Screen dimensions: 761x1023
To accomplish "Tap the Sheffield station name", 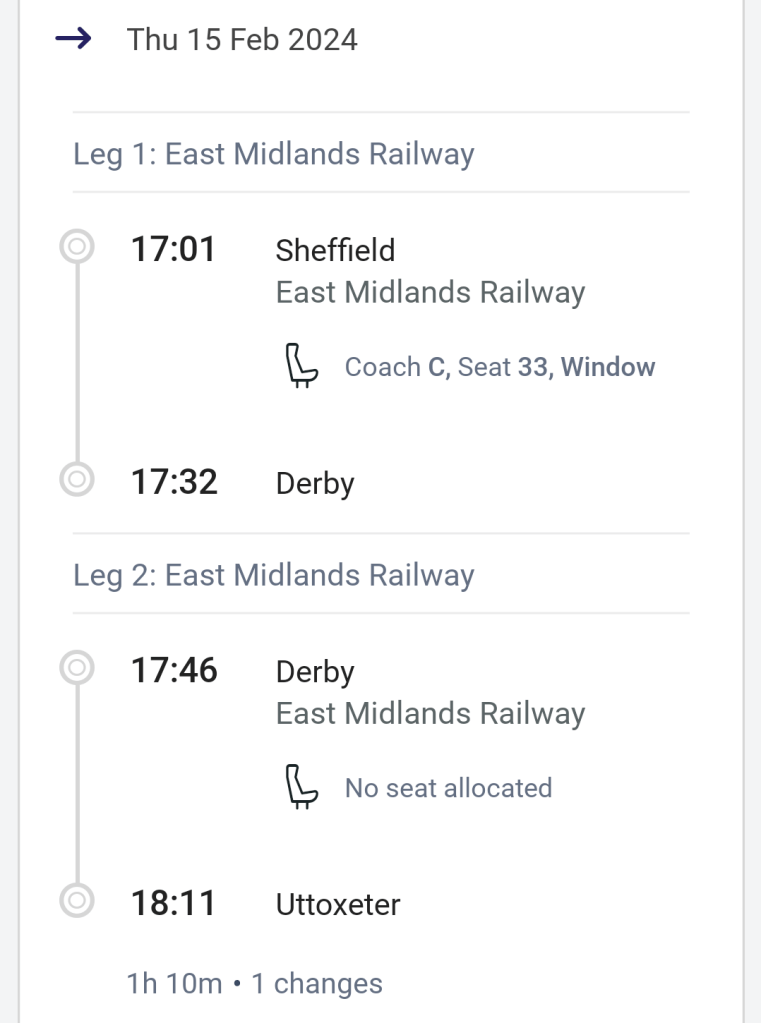I will tap(335, 250).
